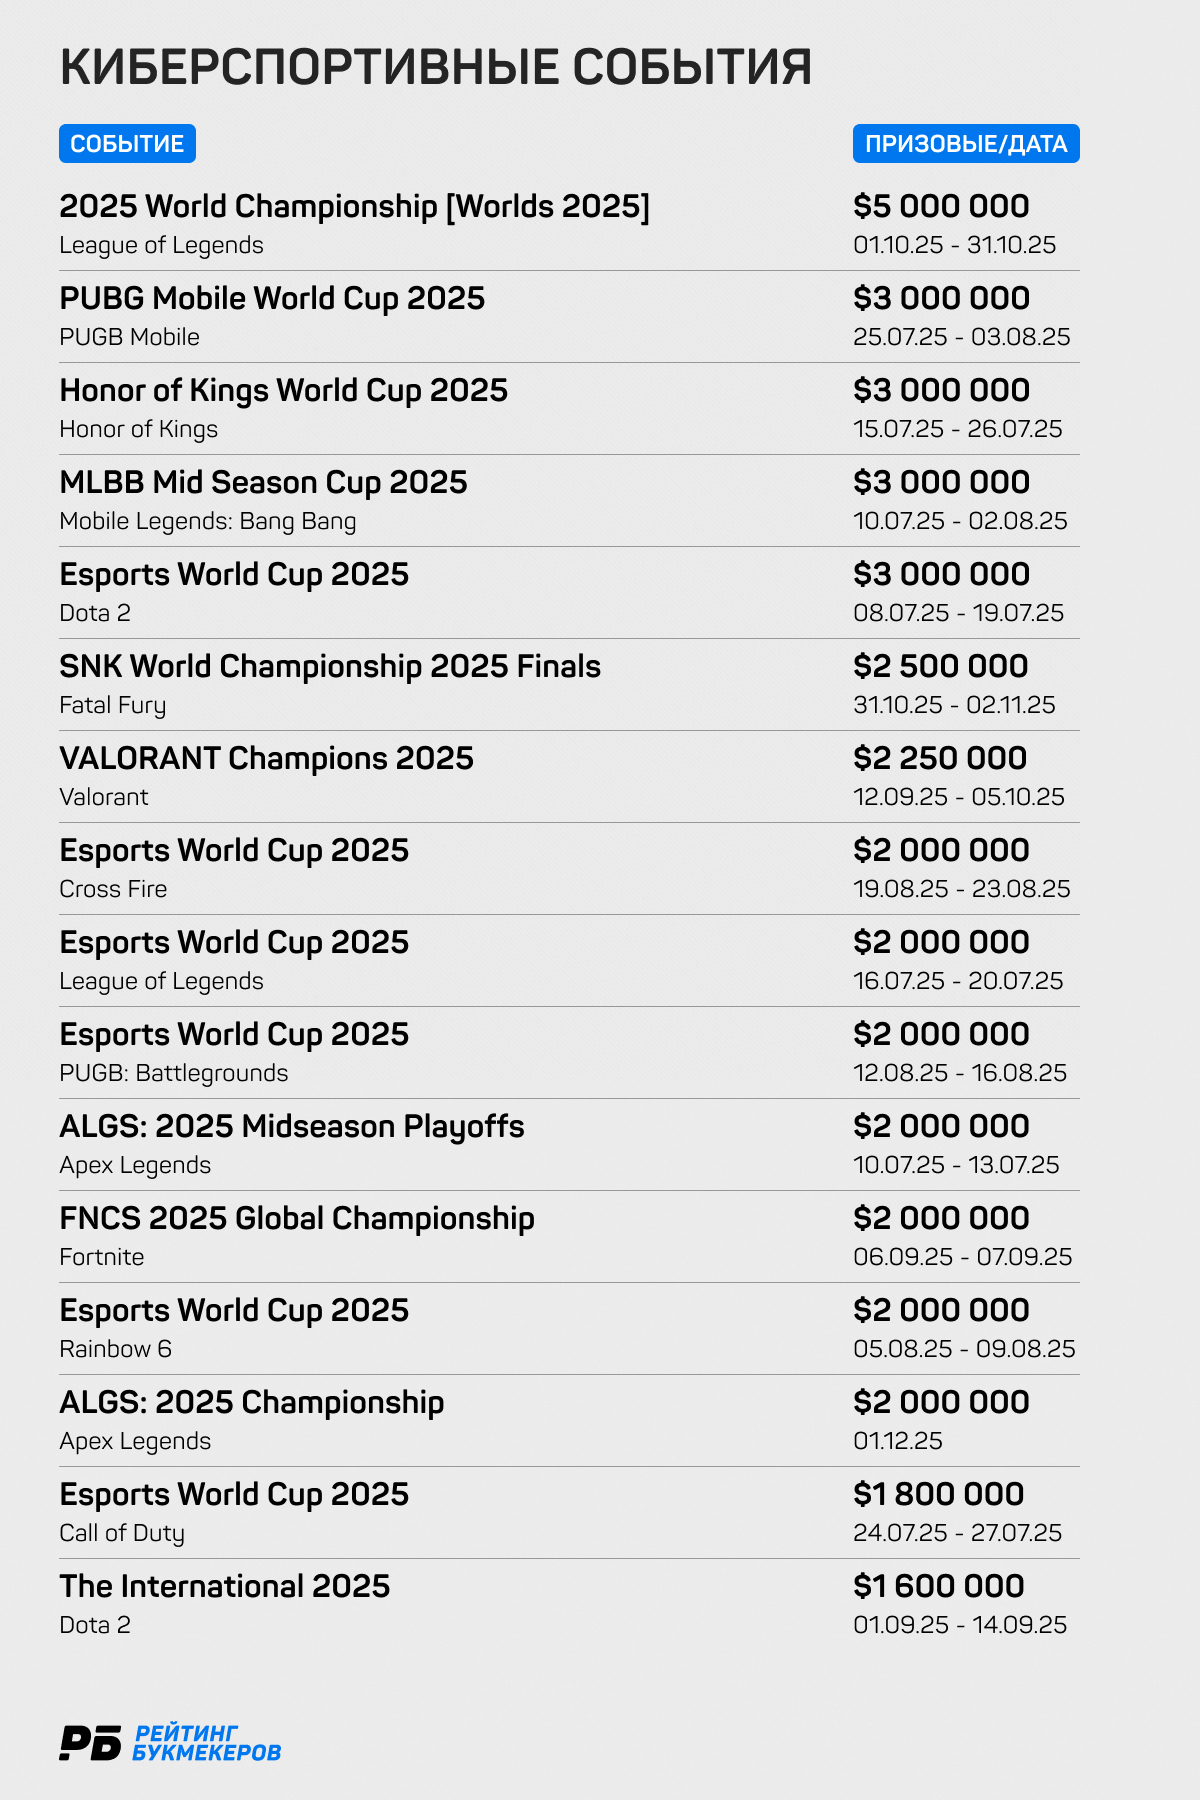Viewport: 1200px width, 1800px height.
Task: Click the $5 000 000 prize amount
Action: 941,207
